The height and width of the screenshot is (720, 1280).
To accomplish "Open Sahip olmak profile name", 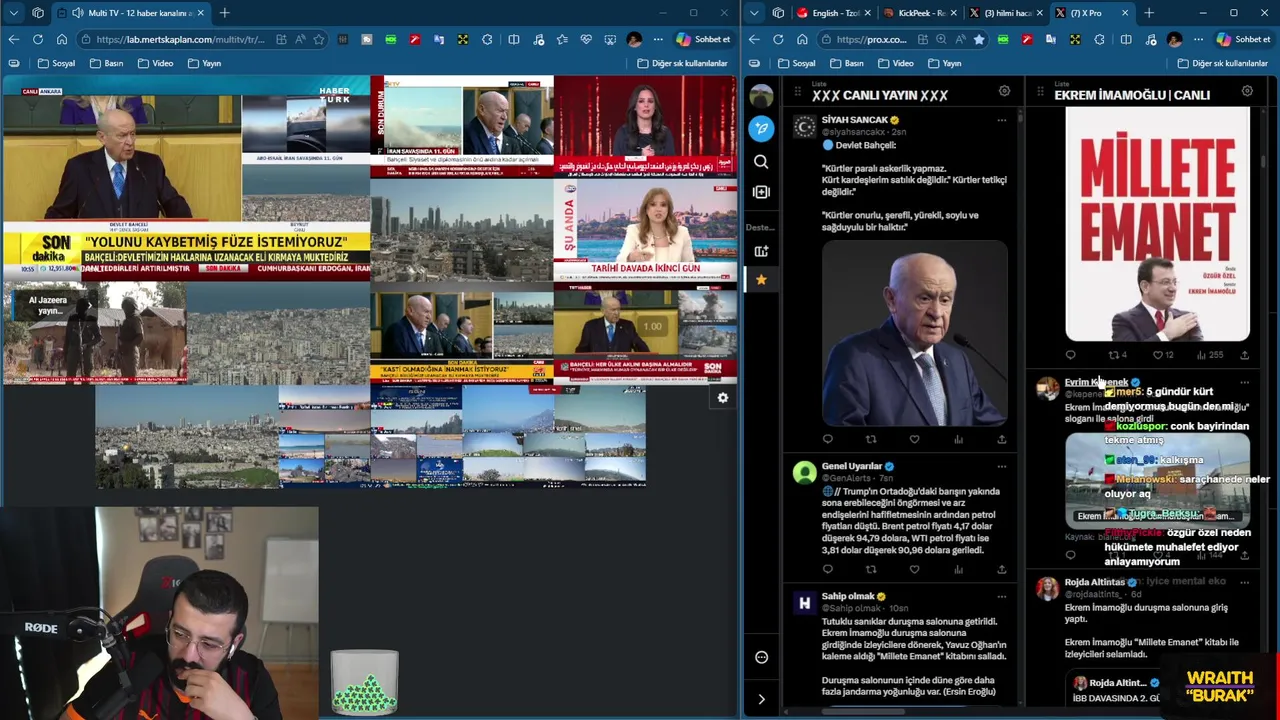I will click(x=848, y=596).
